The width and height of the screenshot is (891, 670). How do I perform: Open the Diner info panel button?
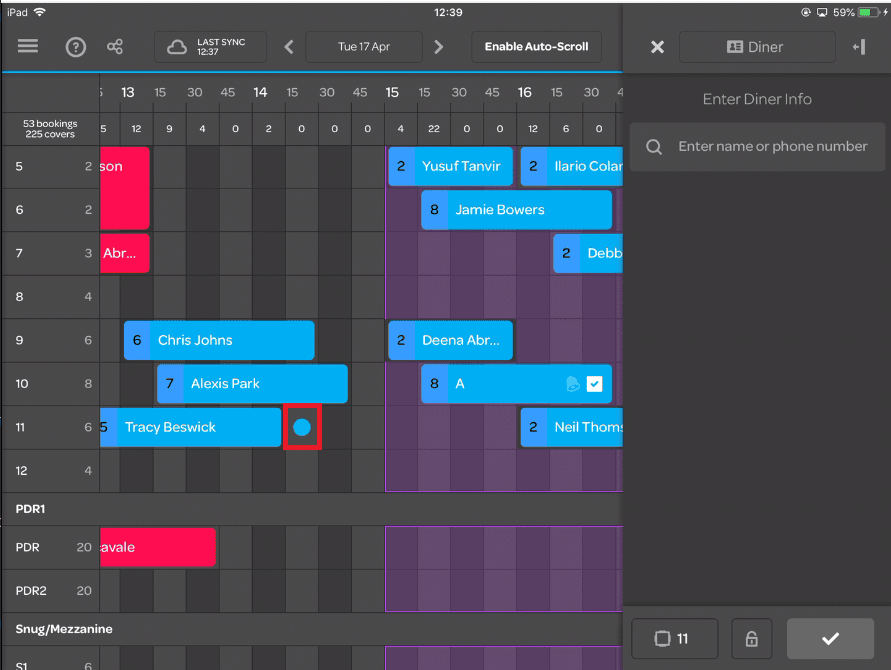756,46
